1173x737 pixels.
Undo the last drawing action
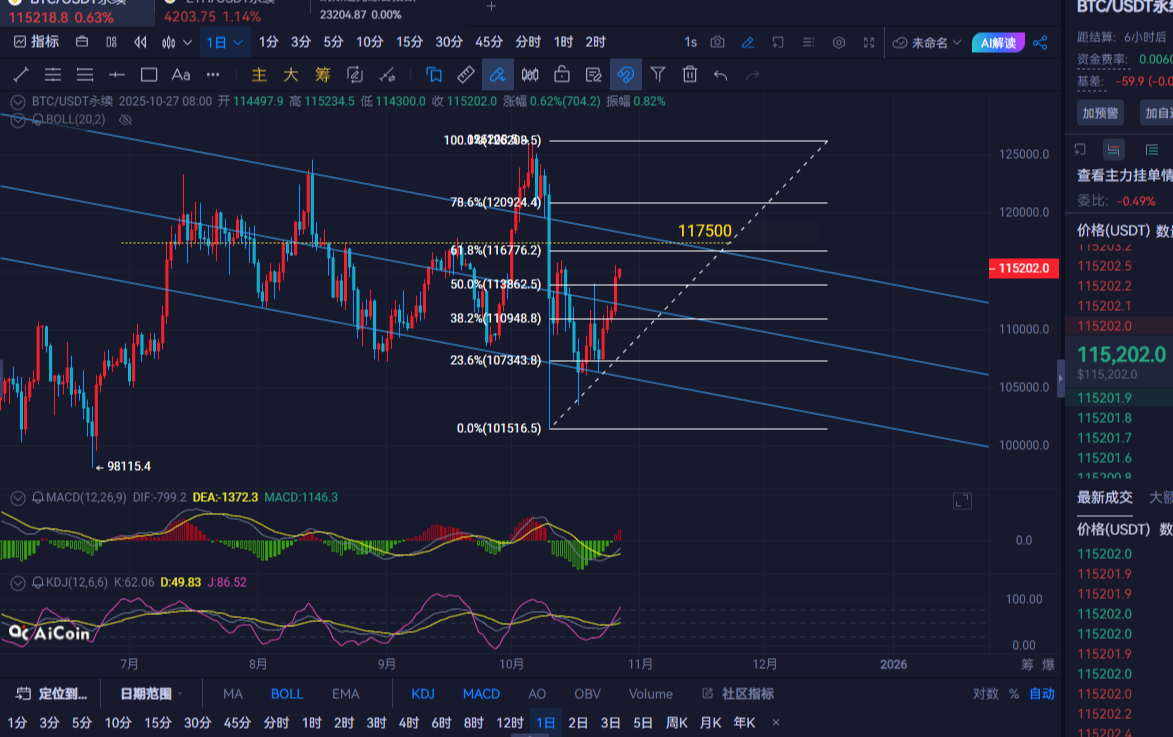pyautogui.click(x=720, y=74)
